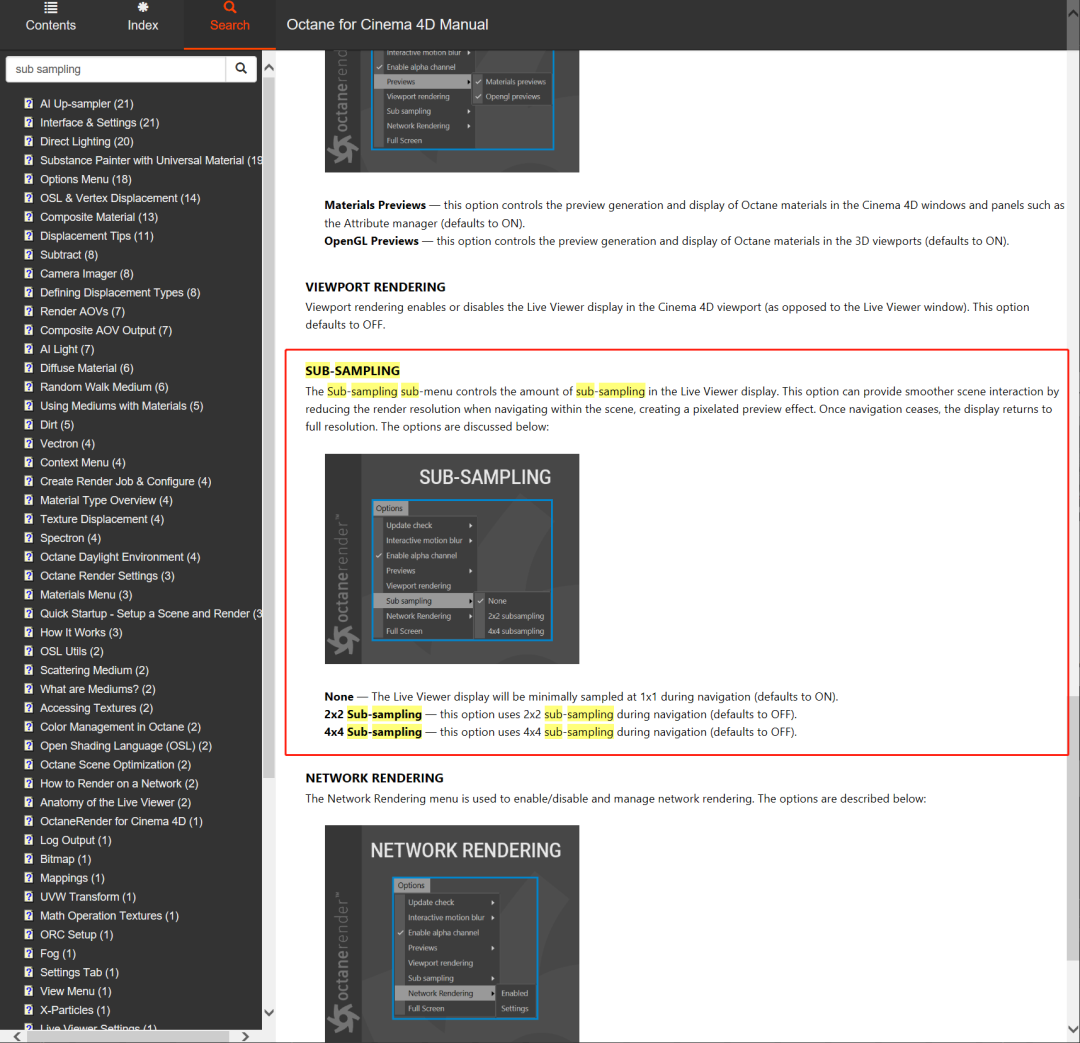Select the Search tab
Screen dimensions: 1080x1043
(229, 24)
